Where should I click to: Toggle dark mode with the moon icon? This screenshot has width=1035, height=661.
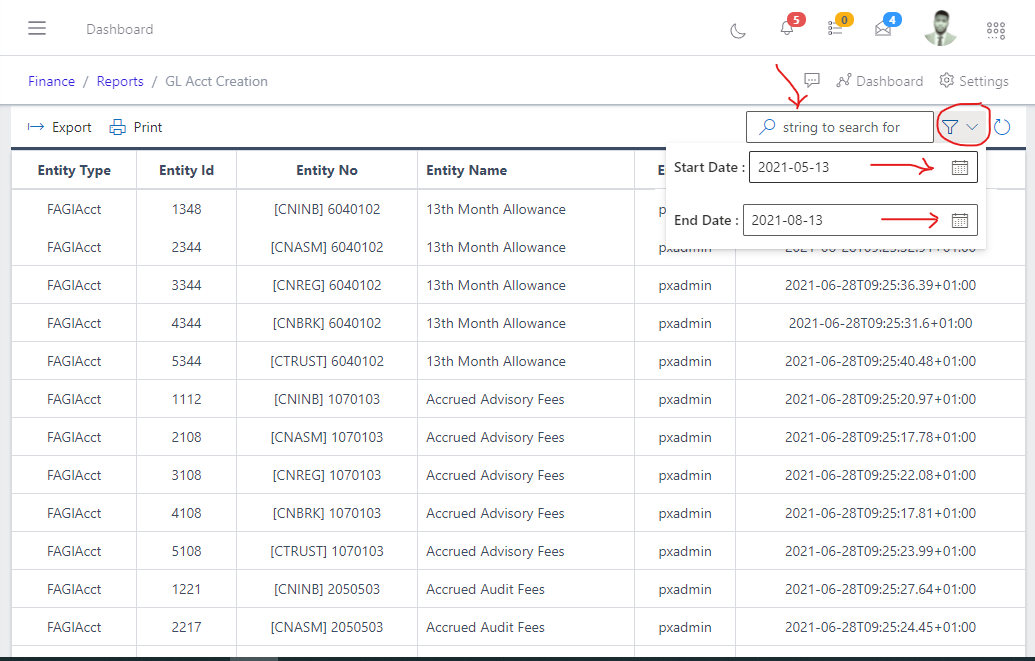tap(737, 31)
